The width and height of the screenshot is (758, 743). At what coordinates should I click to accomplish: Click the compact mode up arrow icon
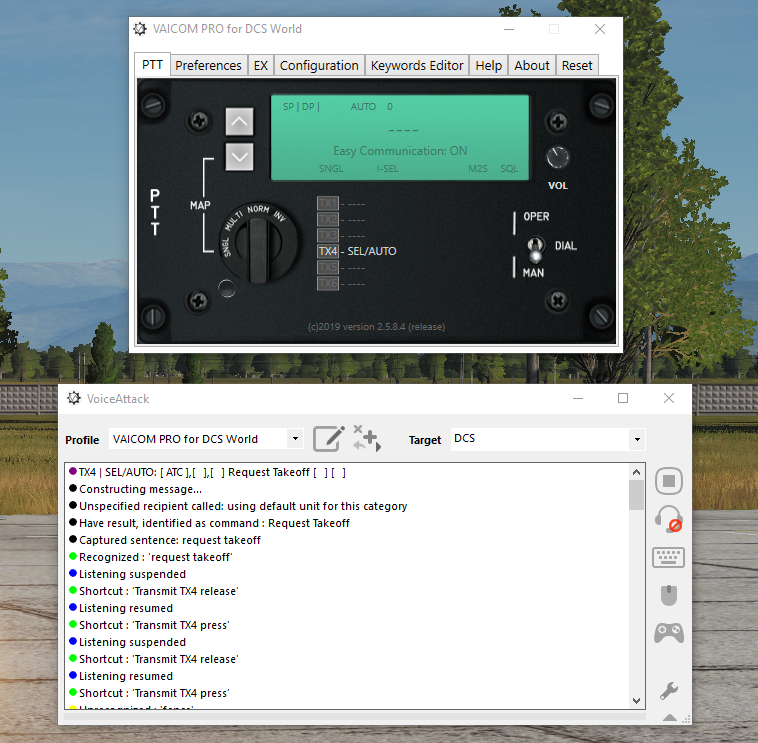tap(670, 717)
